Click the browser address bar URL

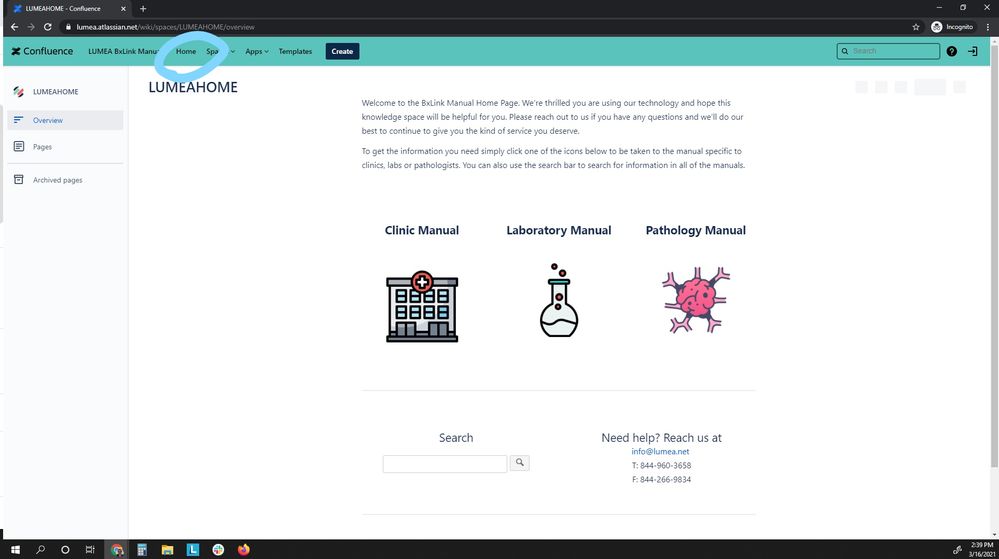pos(166,27)
